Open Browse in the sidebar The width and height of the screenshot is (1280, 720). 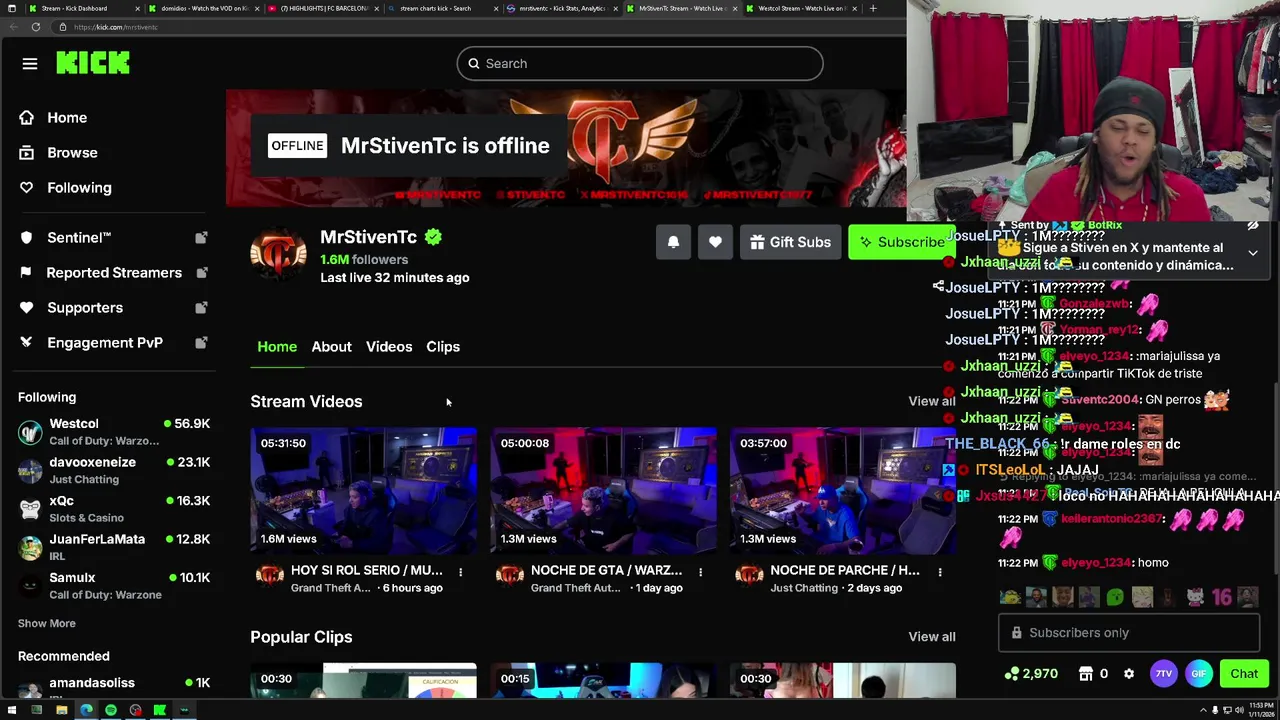(58, 153)
